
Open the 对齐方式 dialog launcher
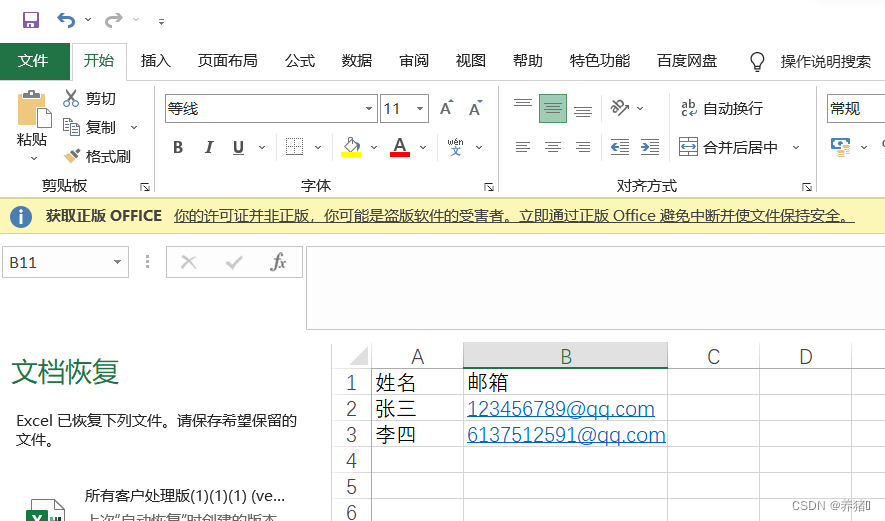[x=807, y=187]
